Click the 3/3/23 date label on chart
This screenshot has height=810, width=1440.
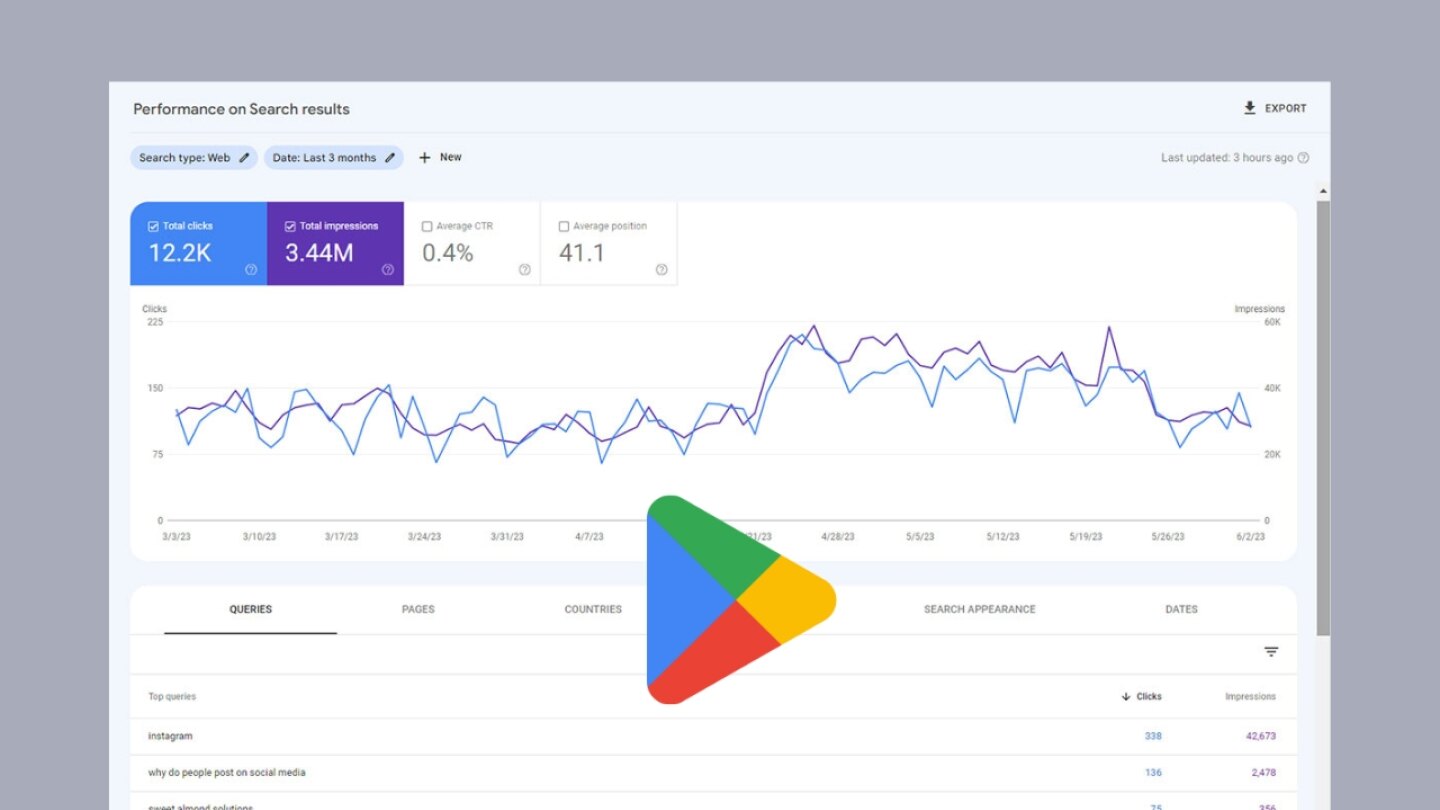(x=176, y=537)
